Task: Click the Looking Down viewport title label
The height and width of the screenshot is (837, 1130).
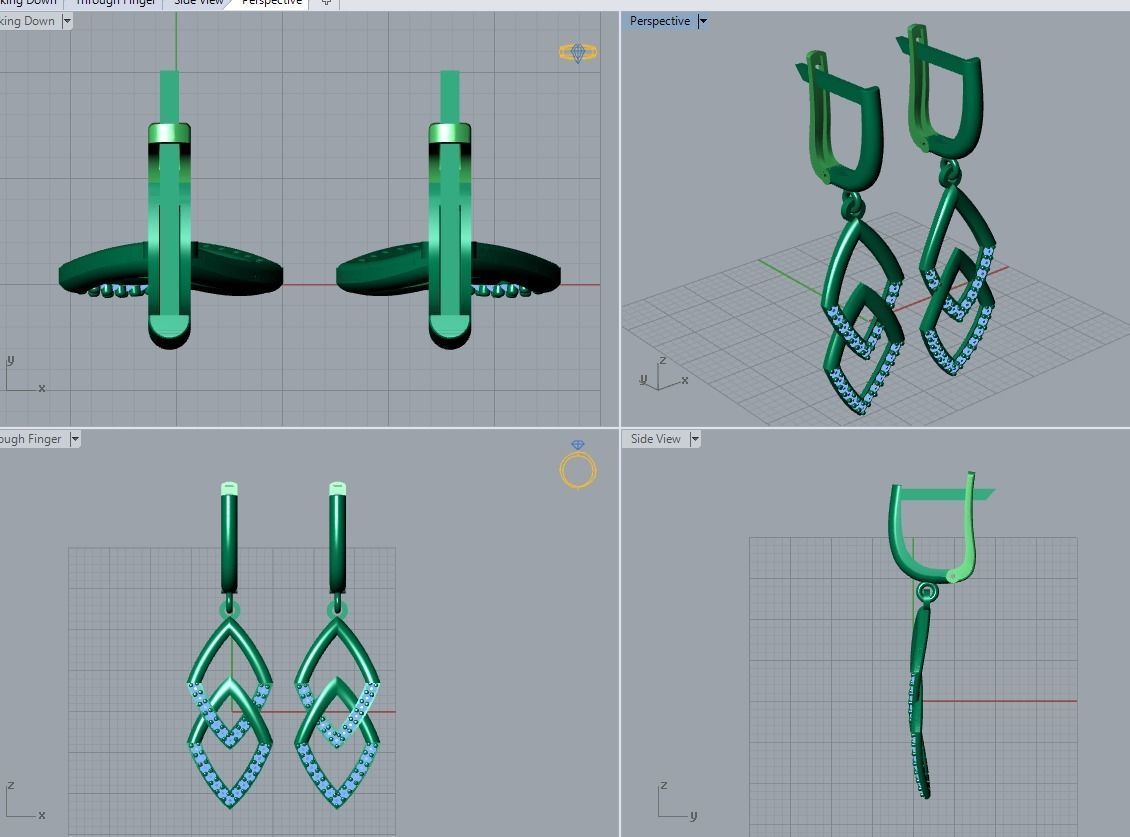Action: click(27, 21)
